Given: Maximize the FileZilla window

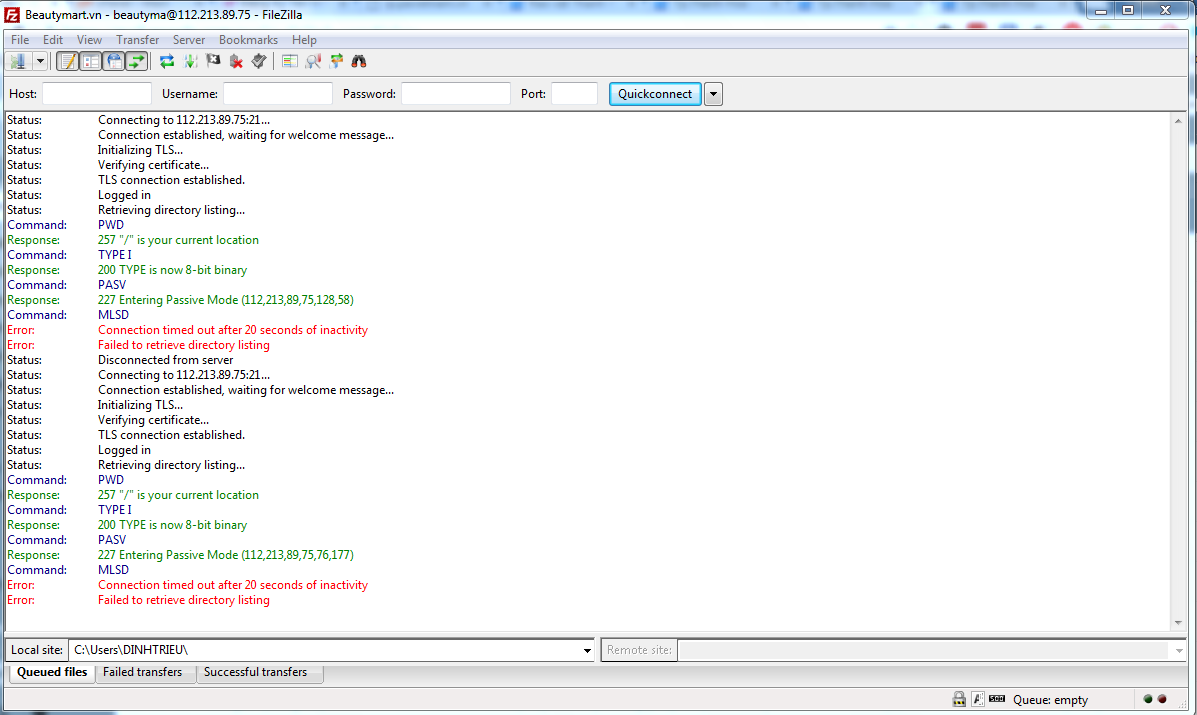Looking at the screenshot, I should point(1128,11).
